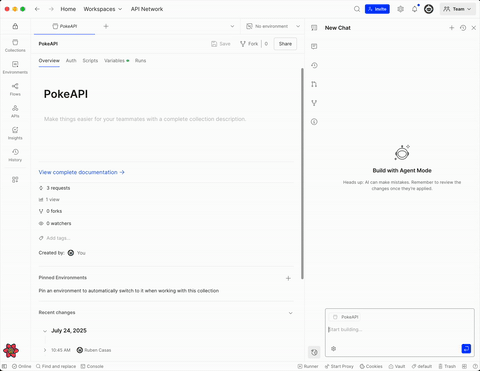Screen dimensions: 480x371
Task: Close the New Chat panel
Action: coord(474,28)
